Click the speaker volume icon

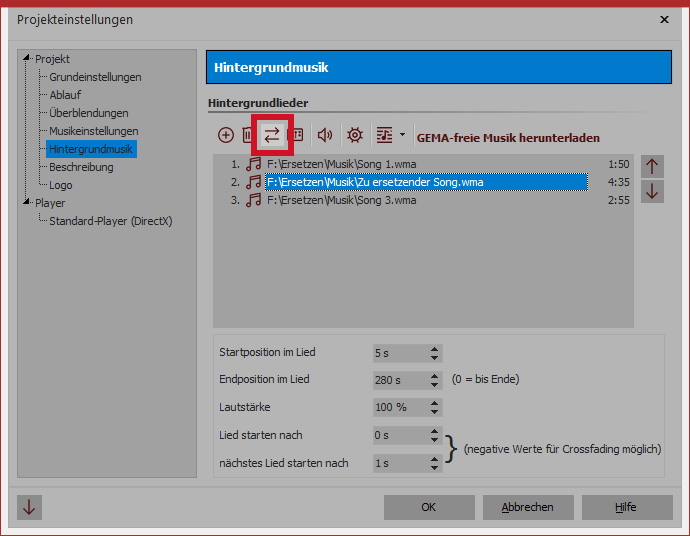coord(325,135)
